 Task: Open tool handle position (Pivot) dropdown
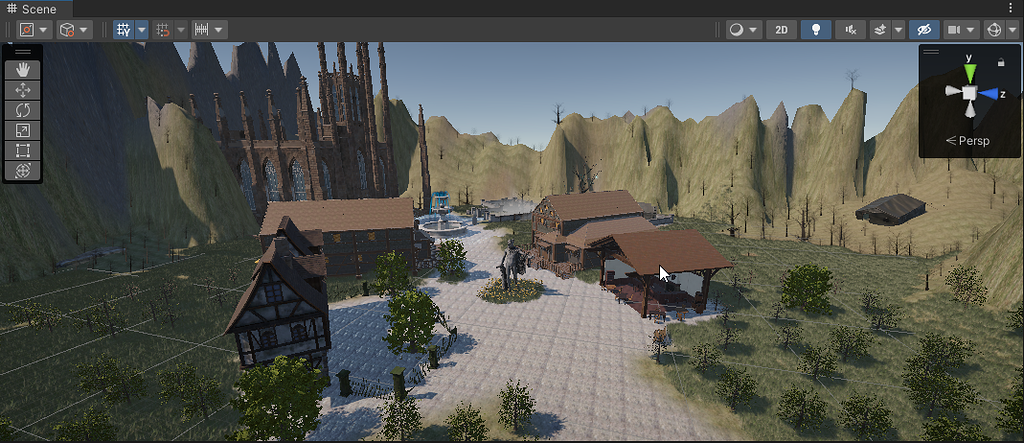pos(34,30)
